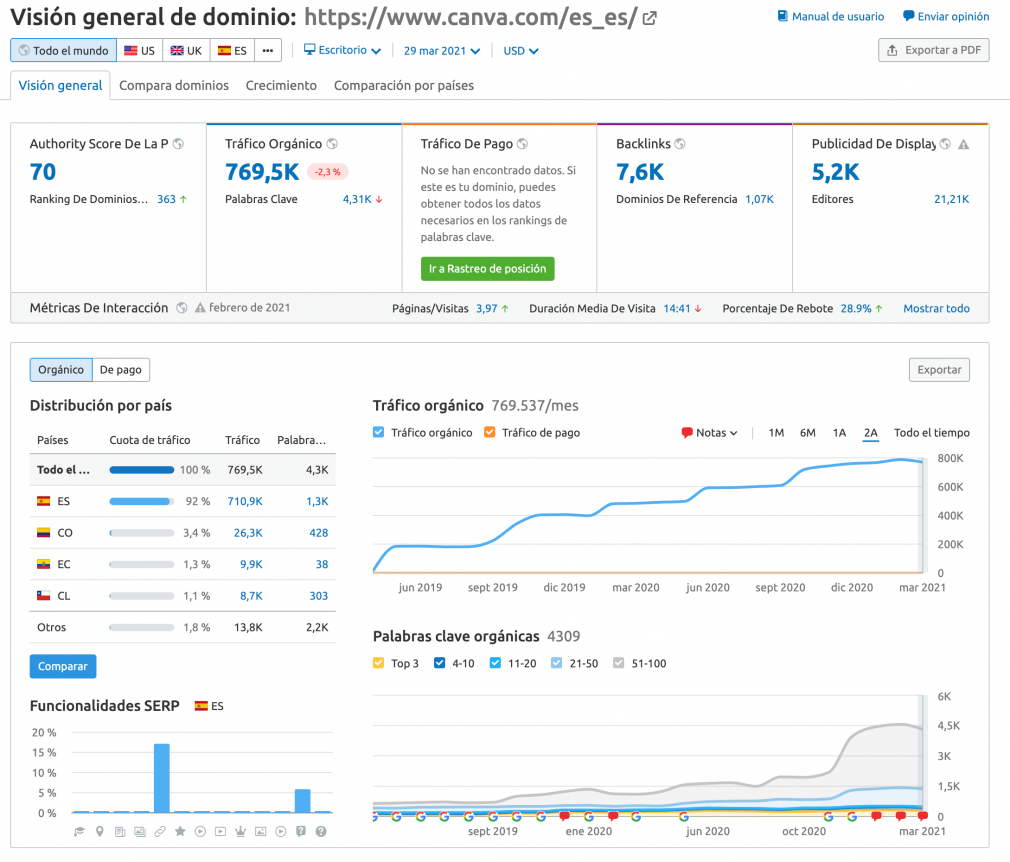Select the Todo el mundo database
The image size is (1010, 862).
pos(64,50)
